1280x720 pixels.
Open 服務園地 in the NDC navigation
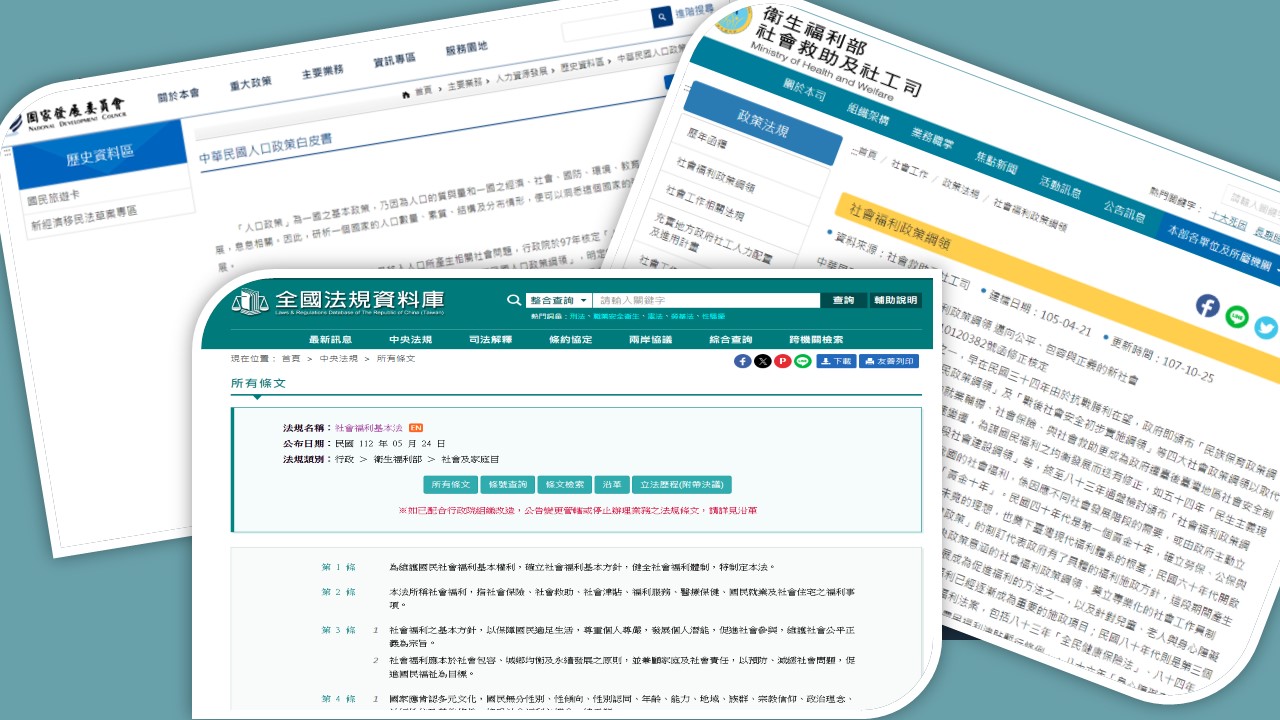466,47
